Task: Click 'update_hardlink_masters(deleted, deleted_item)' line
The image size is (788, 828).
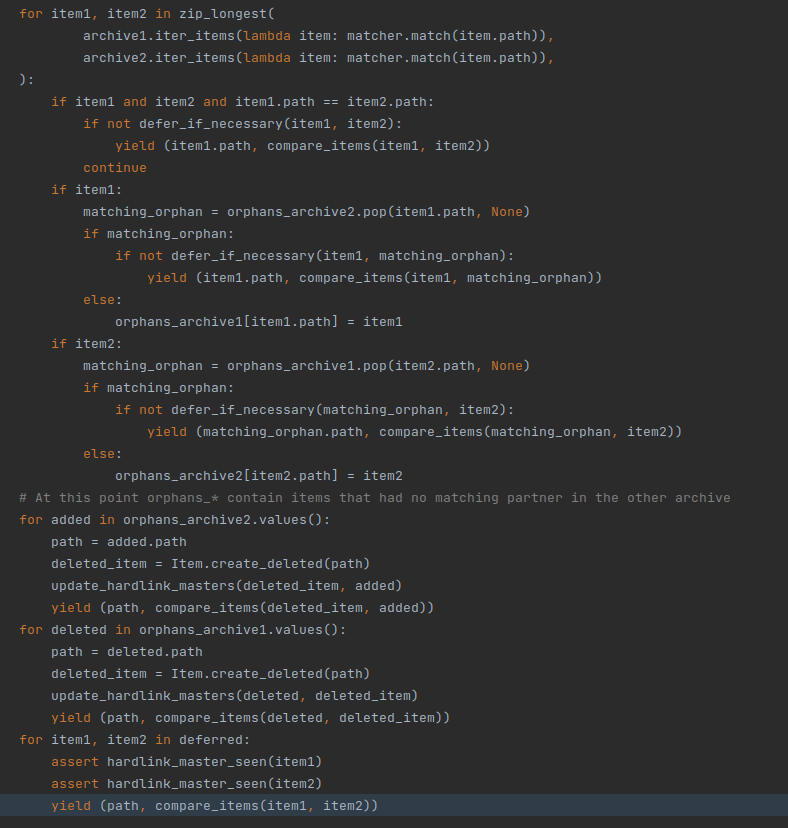Action: (x=234, y=696)
